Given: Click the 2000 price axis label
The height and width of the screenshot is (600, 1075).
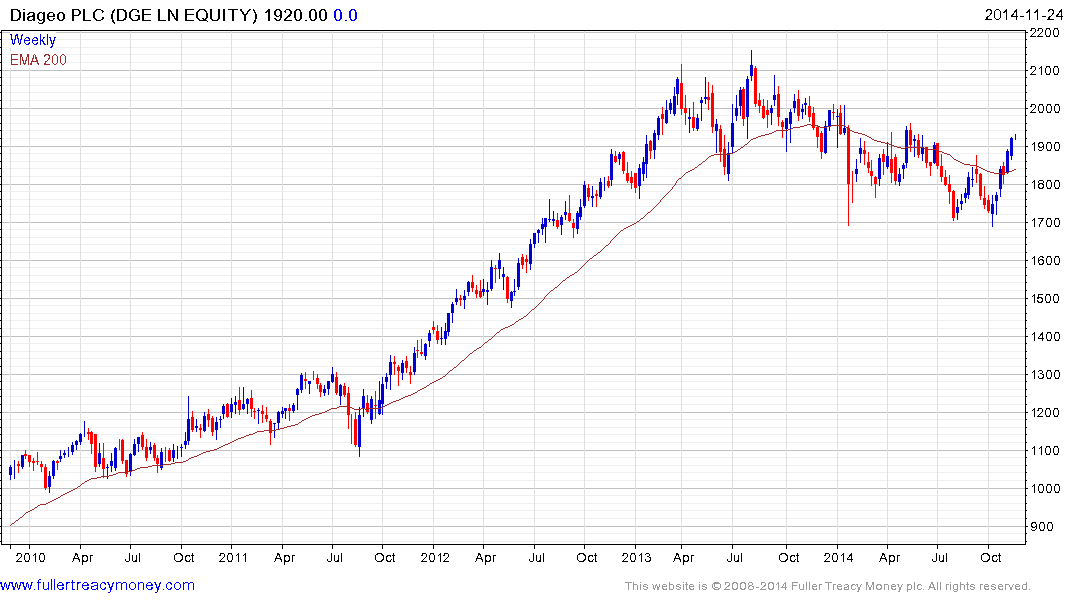Looking at the screenshot, I should [1045, 108].
